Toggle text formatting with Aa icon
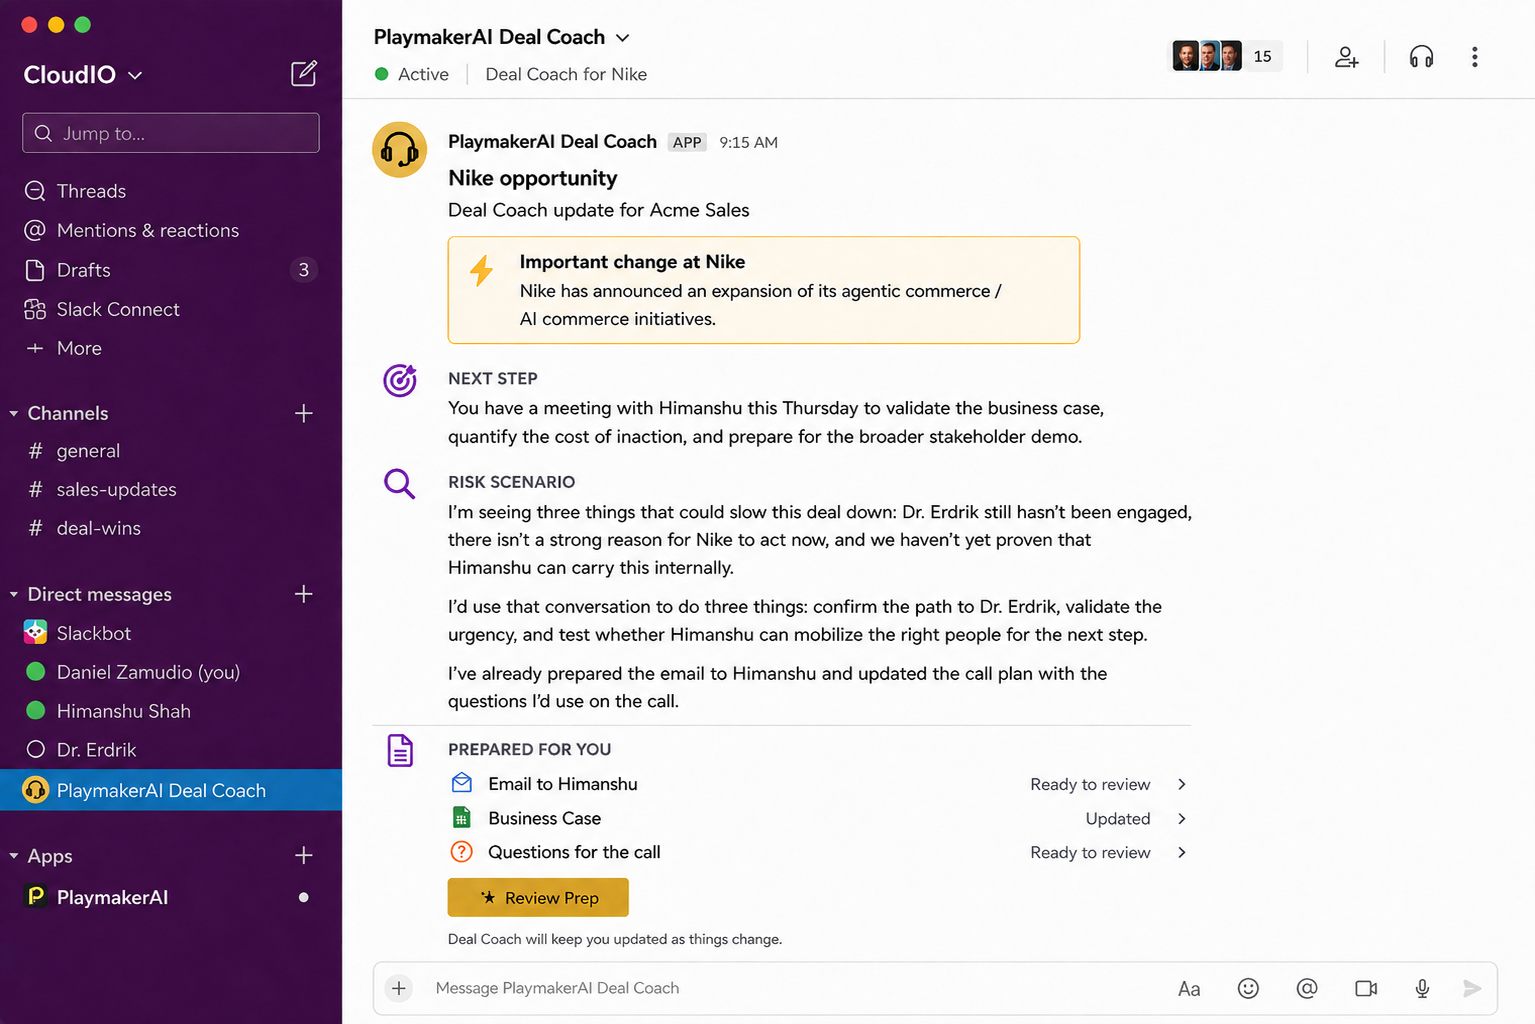The image size is (1535, 1024). (x=1189, y=988)
